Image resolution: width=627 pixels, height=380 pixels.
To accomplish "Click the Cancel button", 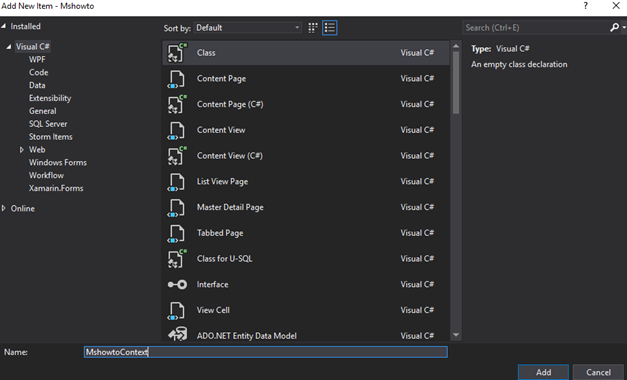I will point(599,372).
